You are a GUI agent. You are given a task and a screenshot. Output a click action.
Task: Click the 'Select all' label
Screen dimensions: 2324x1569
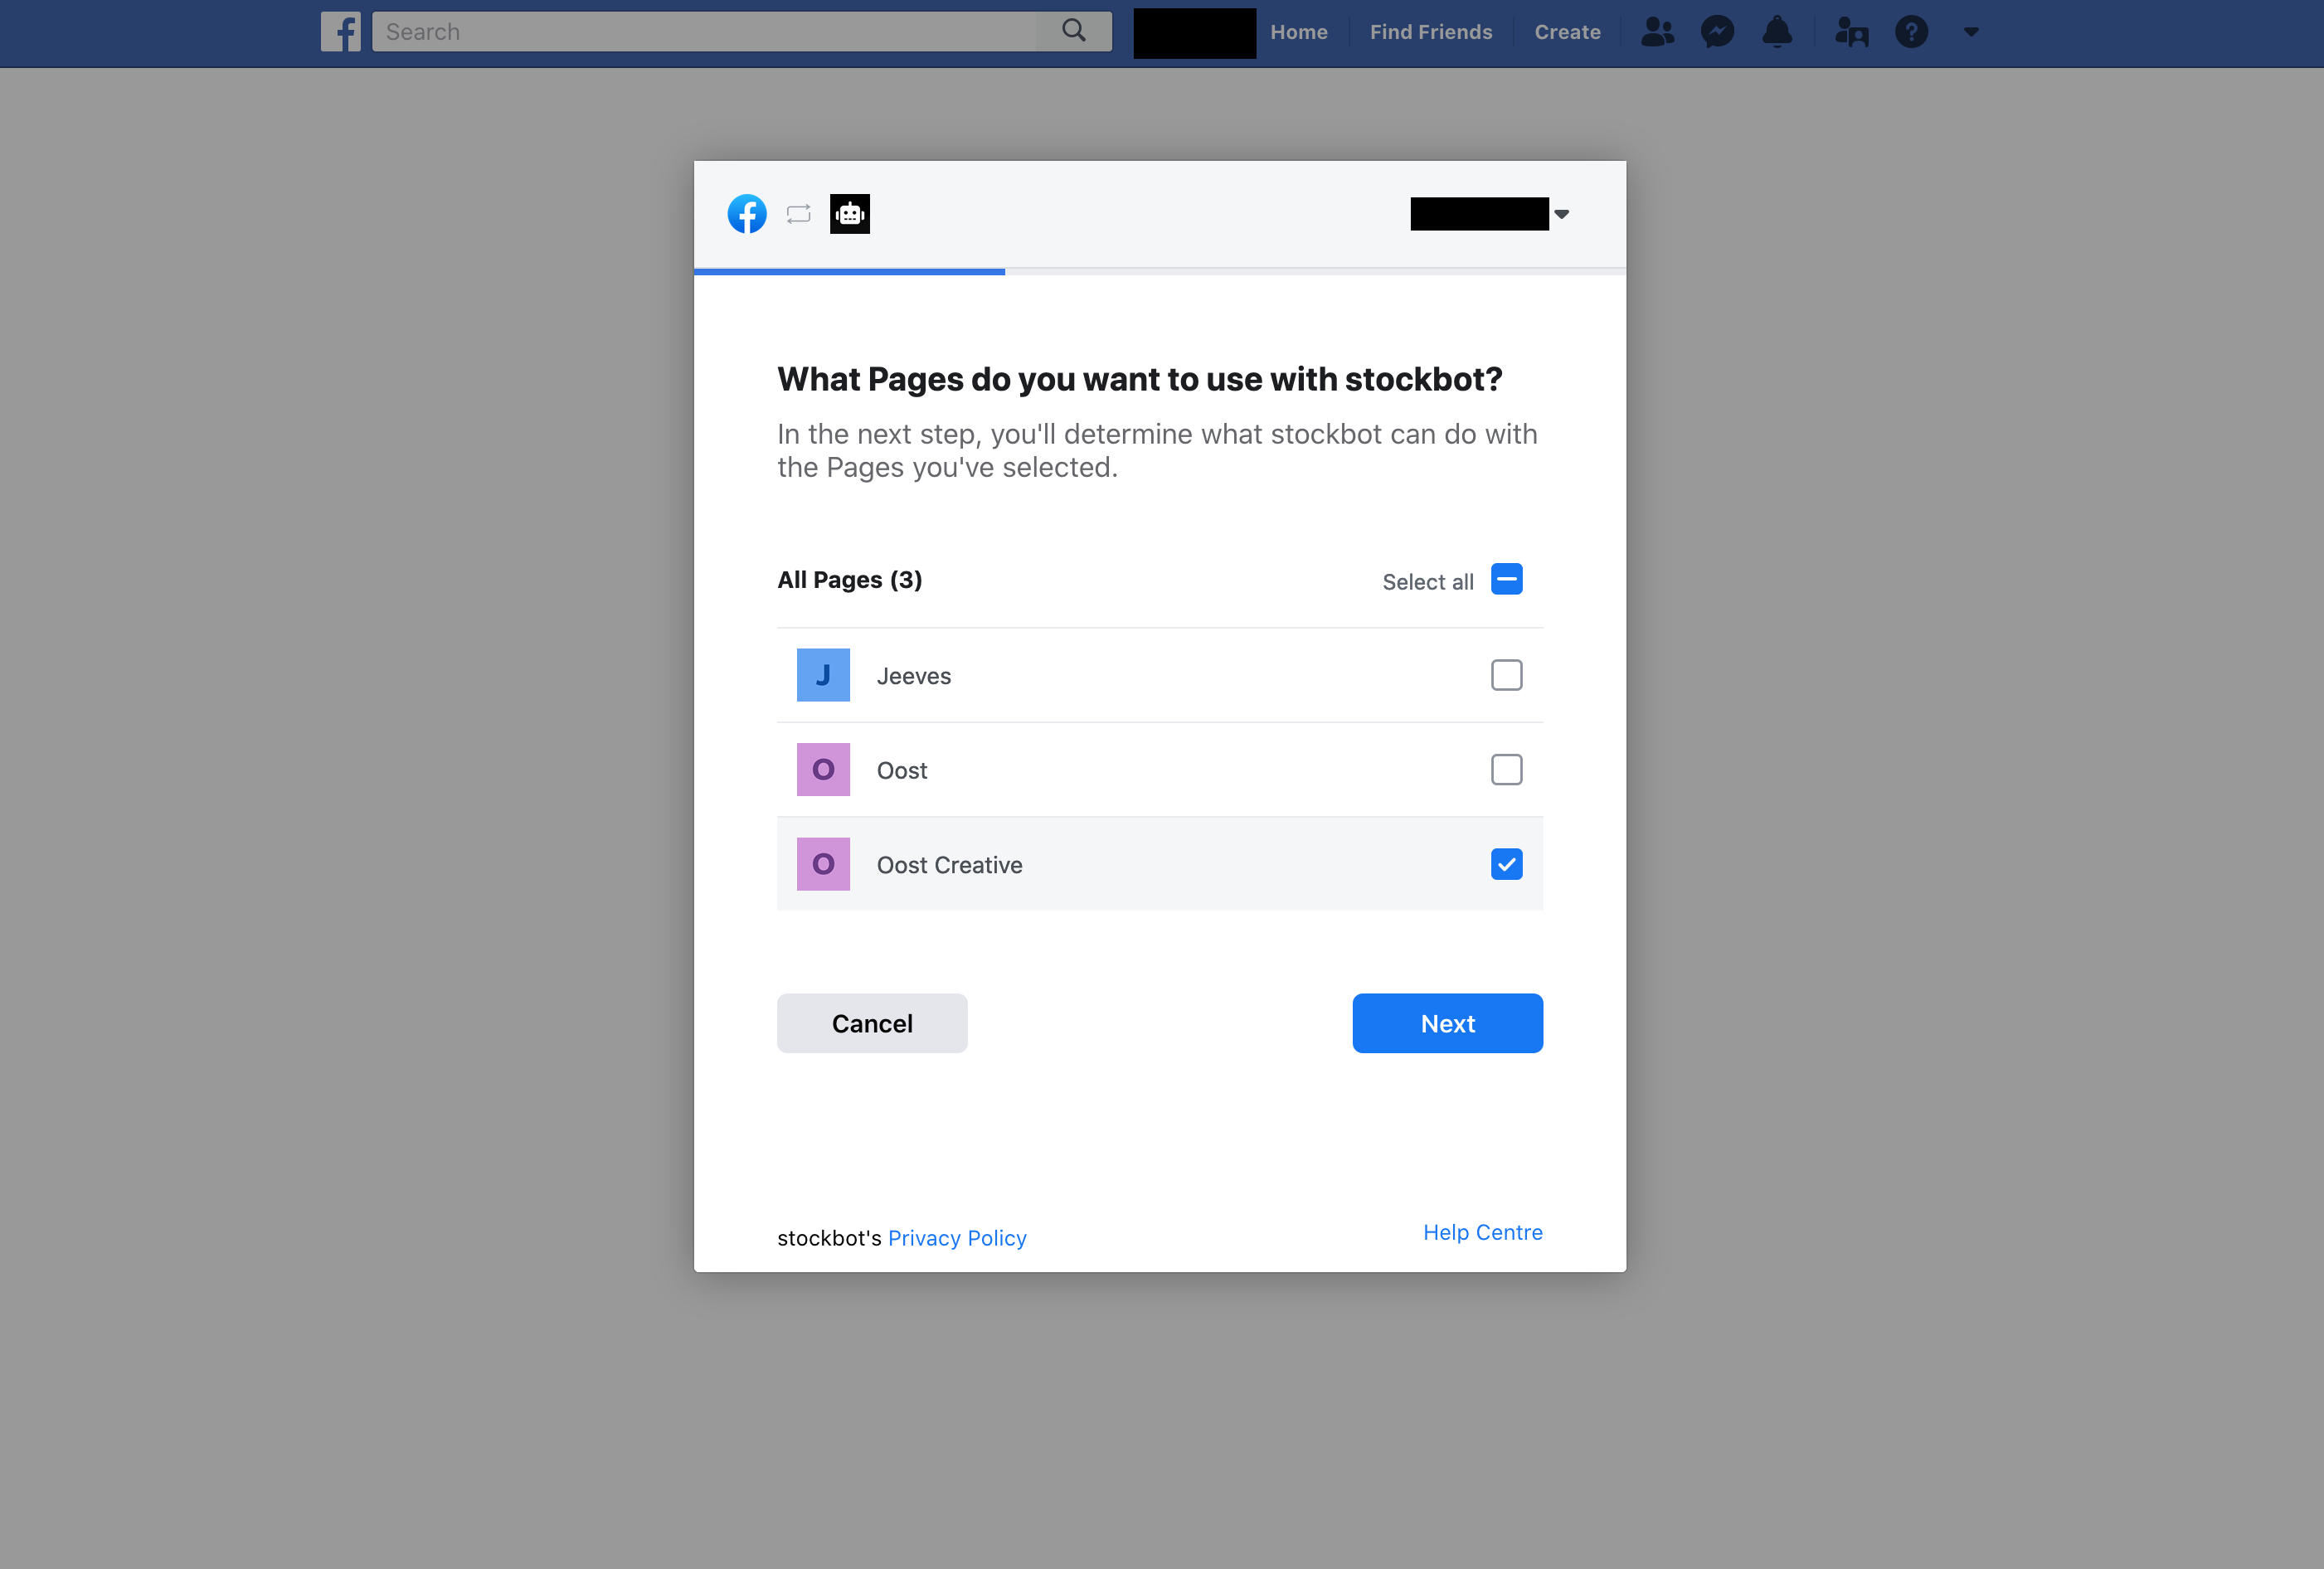coord(1427,582)
